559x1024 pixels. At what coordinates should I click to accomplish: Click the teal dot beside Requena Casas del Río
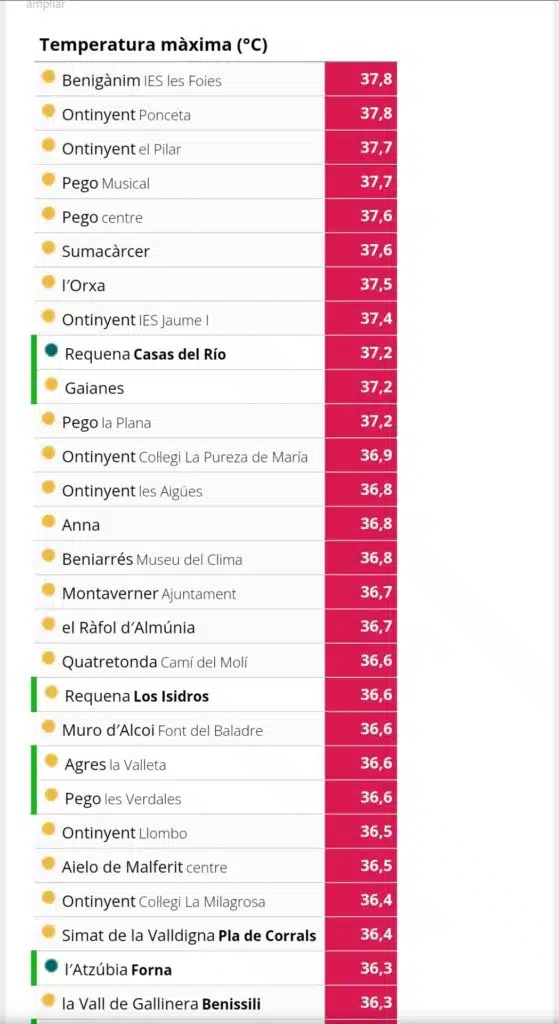pyautogui.click(x=51, y=351)
